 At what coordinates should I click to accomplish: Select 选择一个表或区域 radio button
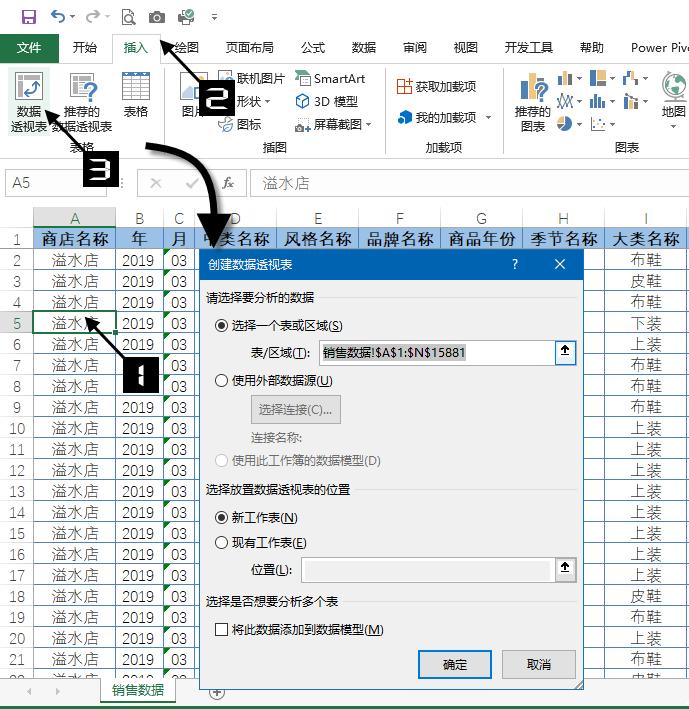pos(221,325)
